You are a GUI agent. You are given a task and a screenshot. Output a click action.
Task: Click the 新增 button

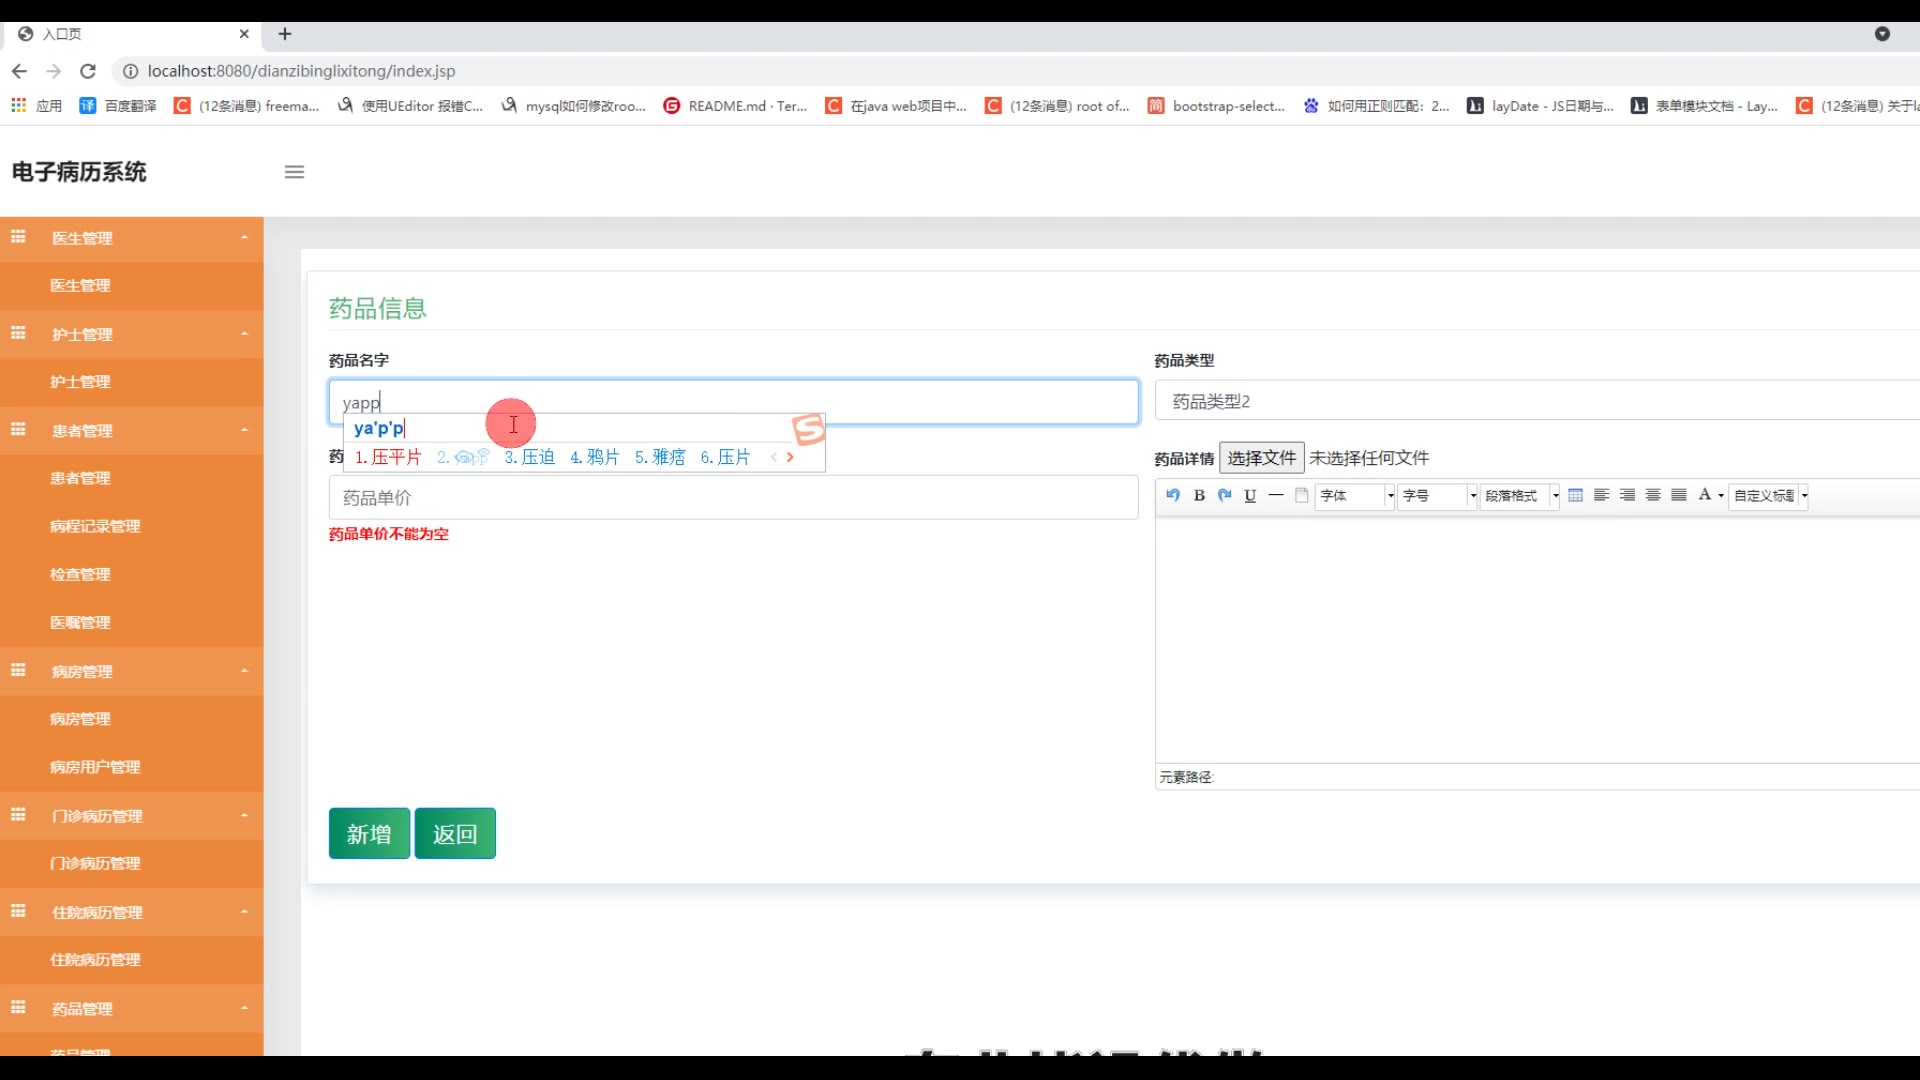coord(369,834)
